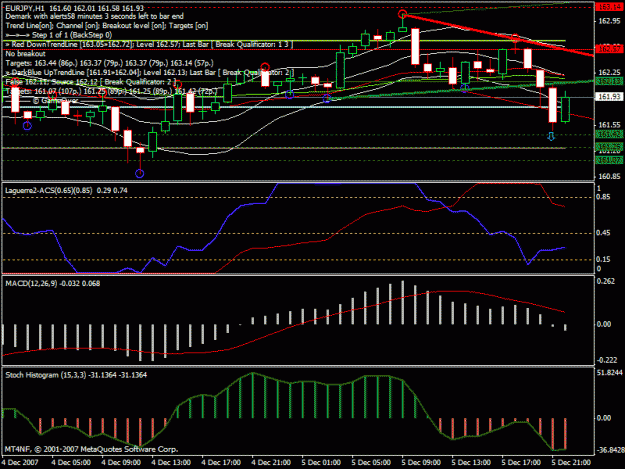Click the 'Targets: 163.44 (86p.)' line
Screen dimensions: 625x469
110,63
